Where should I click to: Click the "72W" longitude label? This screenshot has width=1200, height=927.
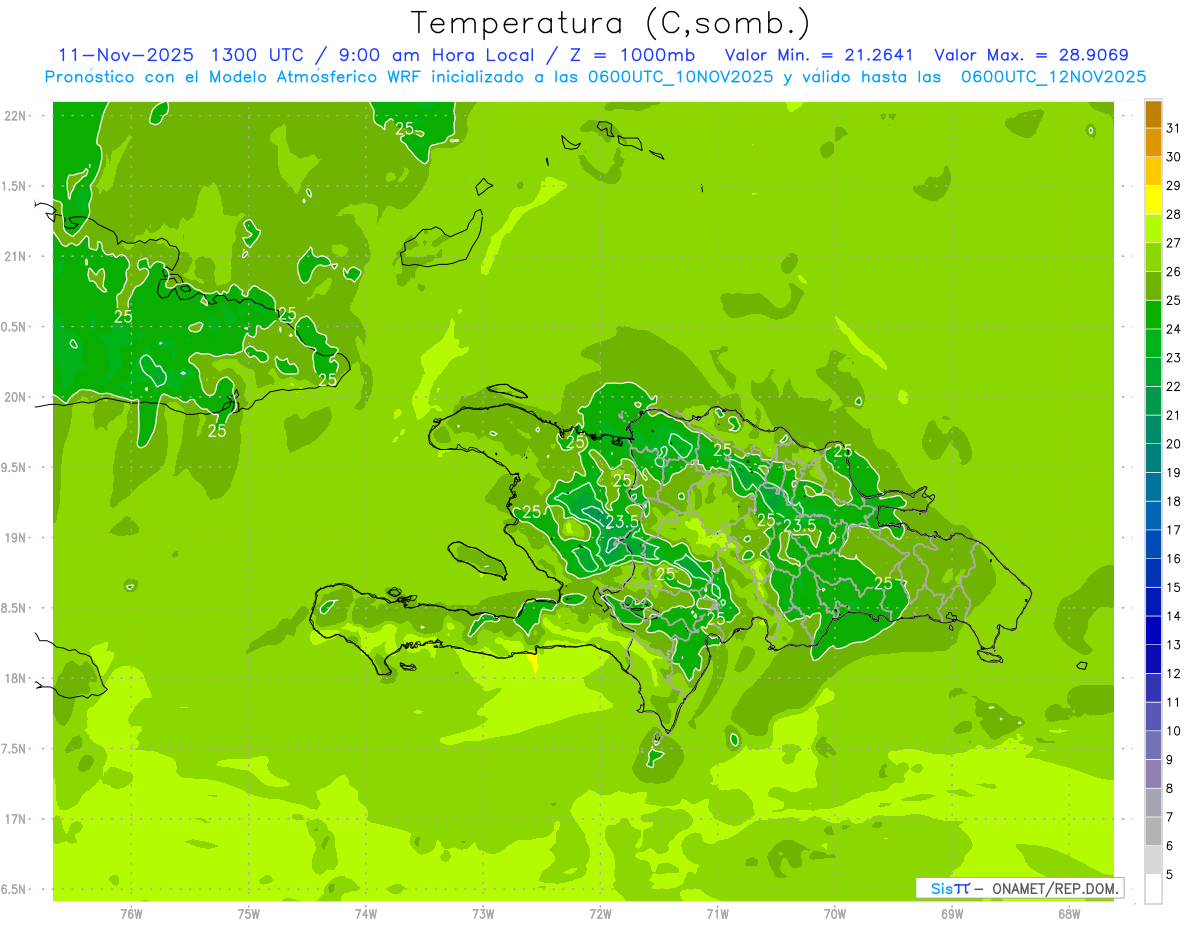pos(600,913)
